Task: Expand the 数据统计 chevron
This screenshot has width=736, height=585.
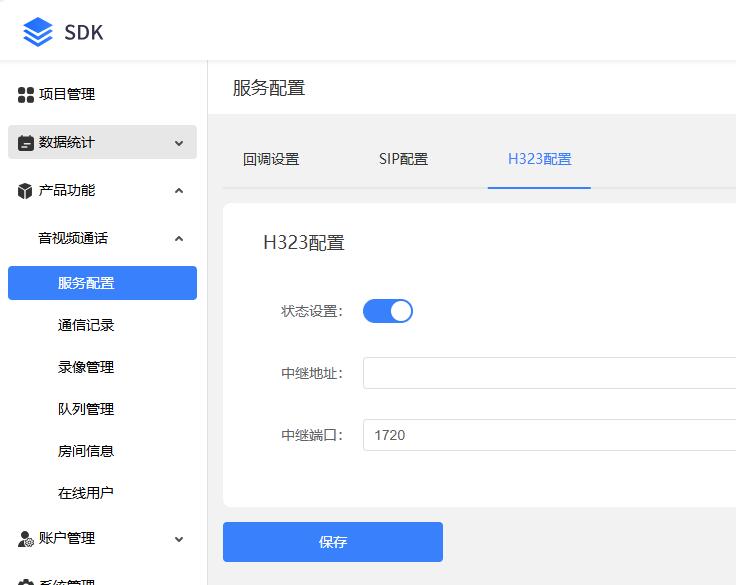Action: pyautogui.click(x=179, y=143)
